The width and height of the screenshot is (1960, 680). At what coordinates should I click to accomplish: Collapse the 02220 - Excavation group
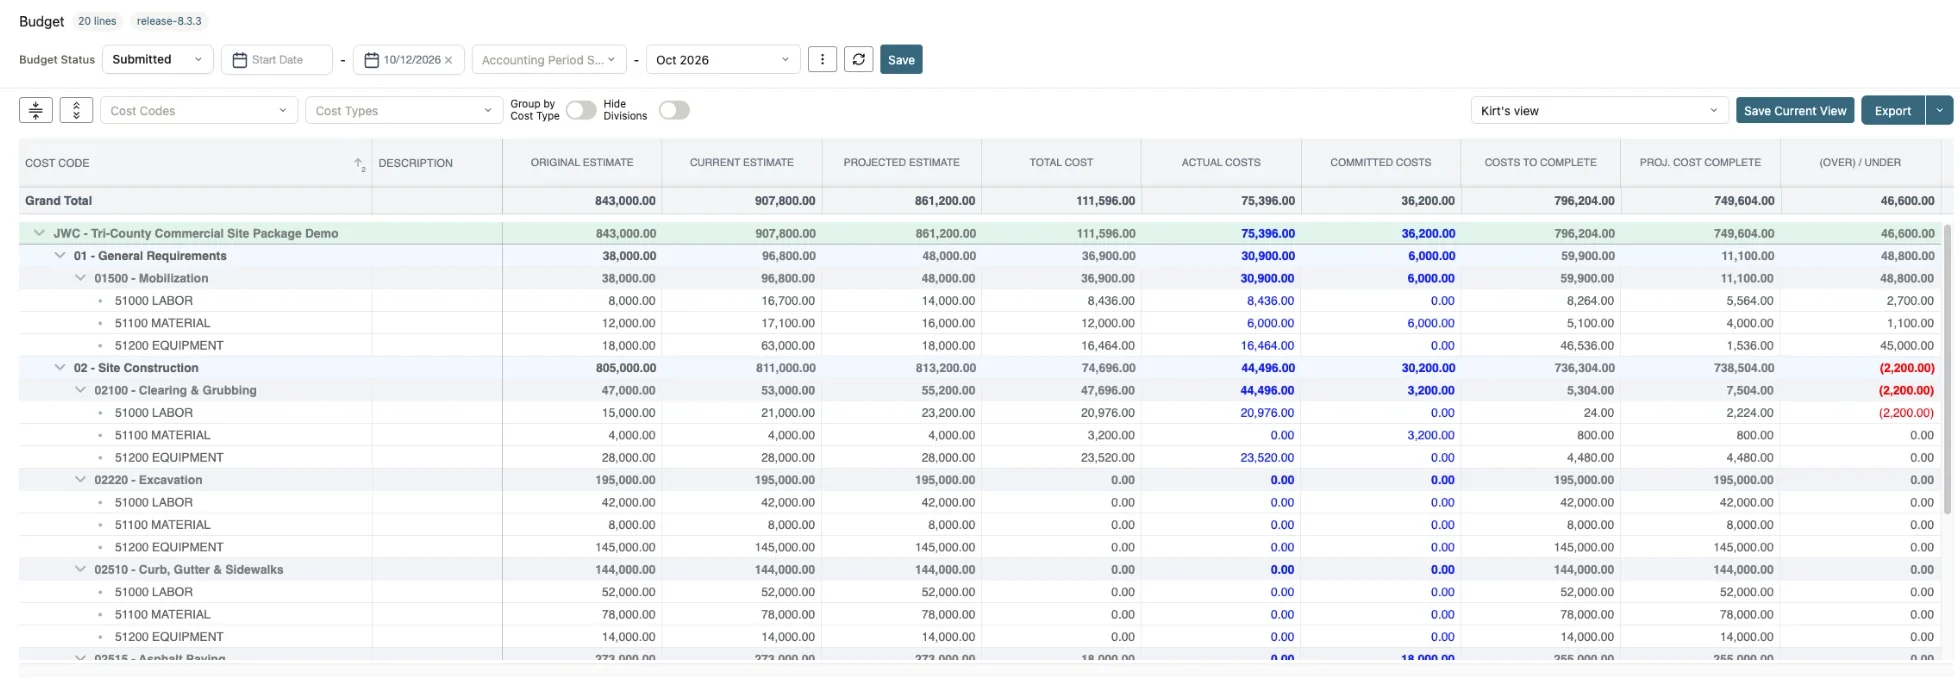[81, 480]
